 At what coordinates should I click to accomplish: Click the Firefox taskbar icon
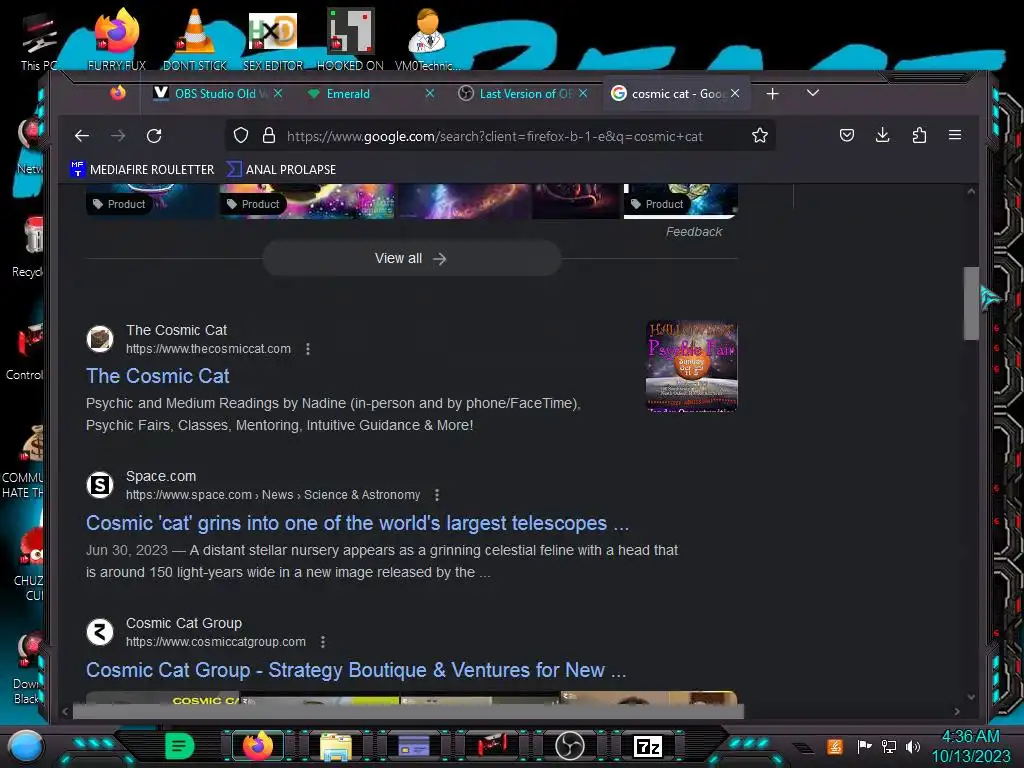click(x=258, y=746)
